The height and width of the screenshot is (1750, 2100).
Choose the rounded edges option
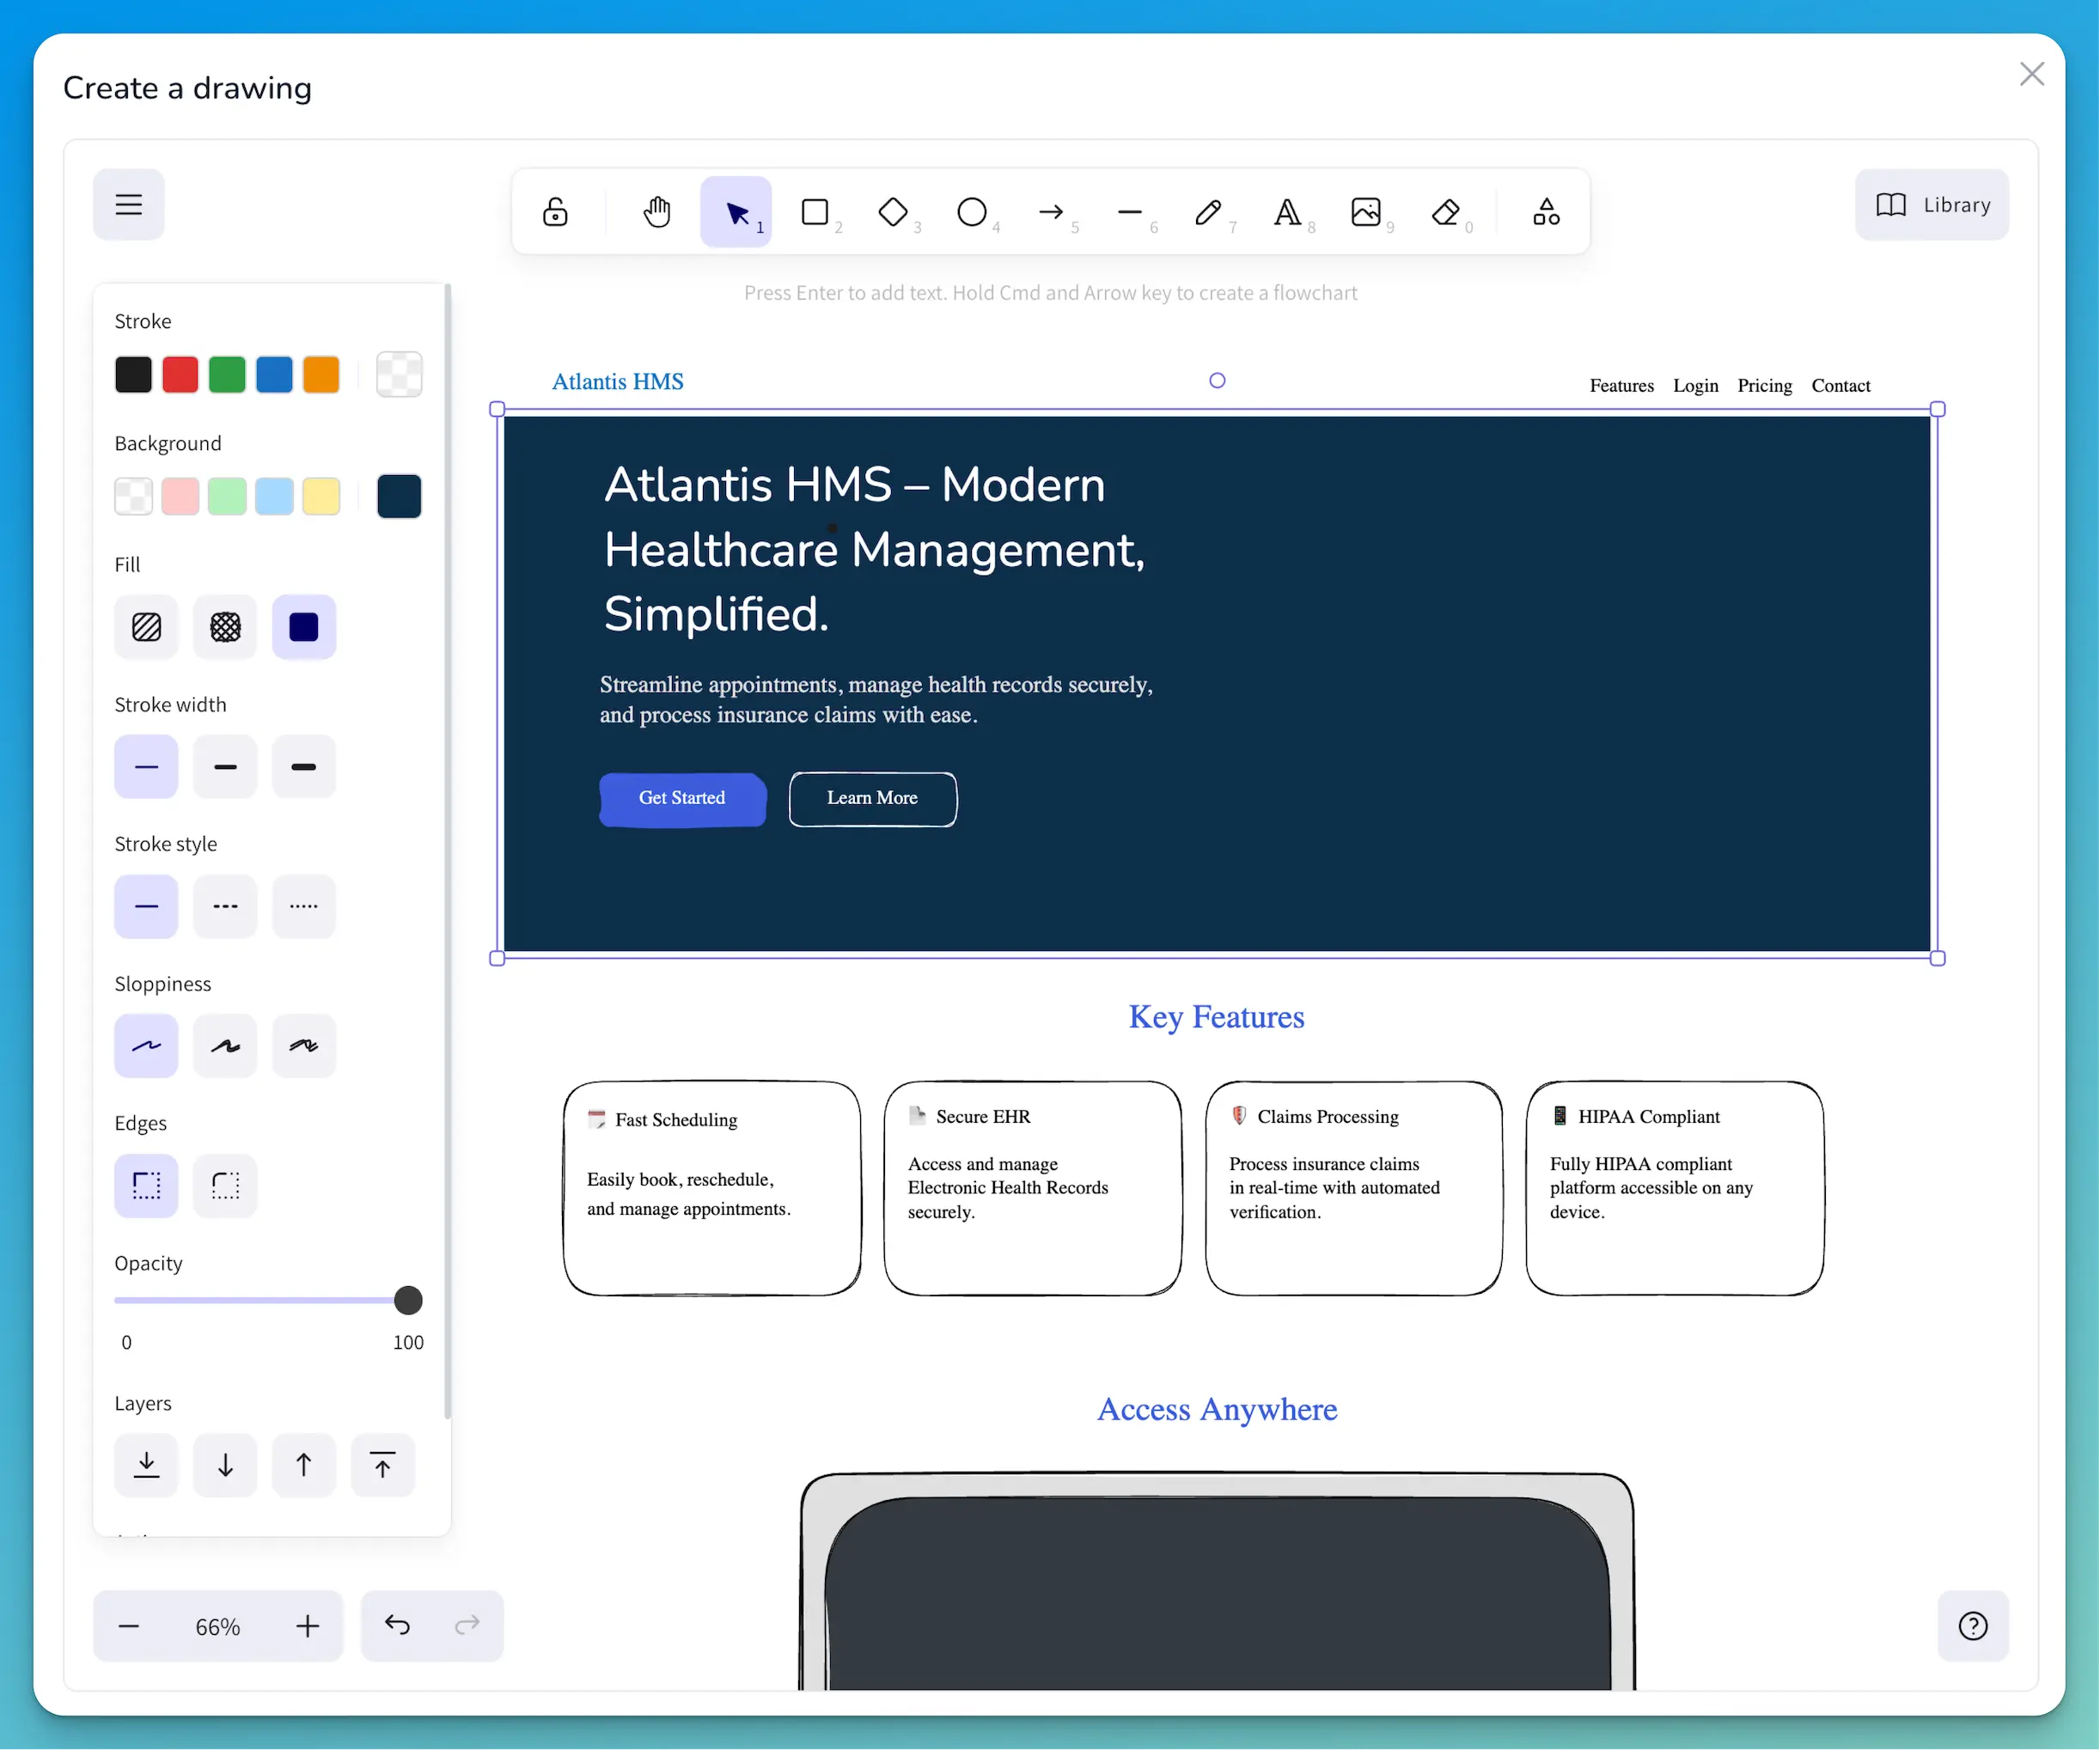point(225,1186)
